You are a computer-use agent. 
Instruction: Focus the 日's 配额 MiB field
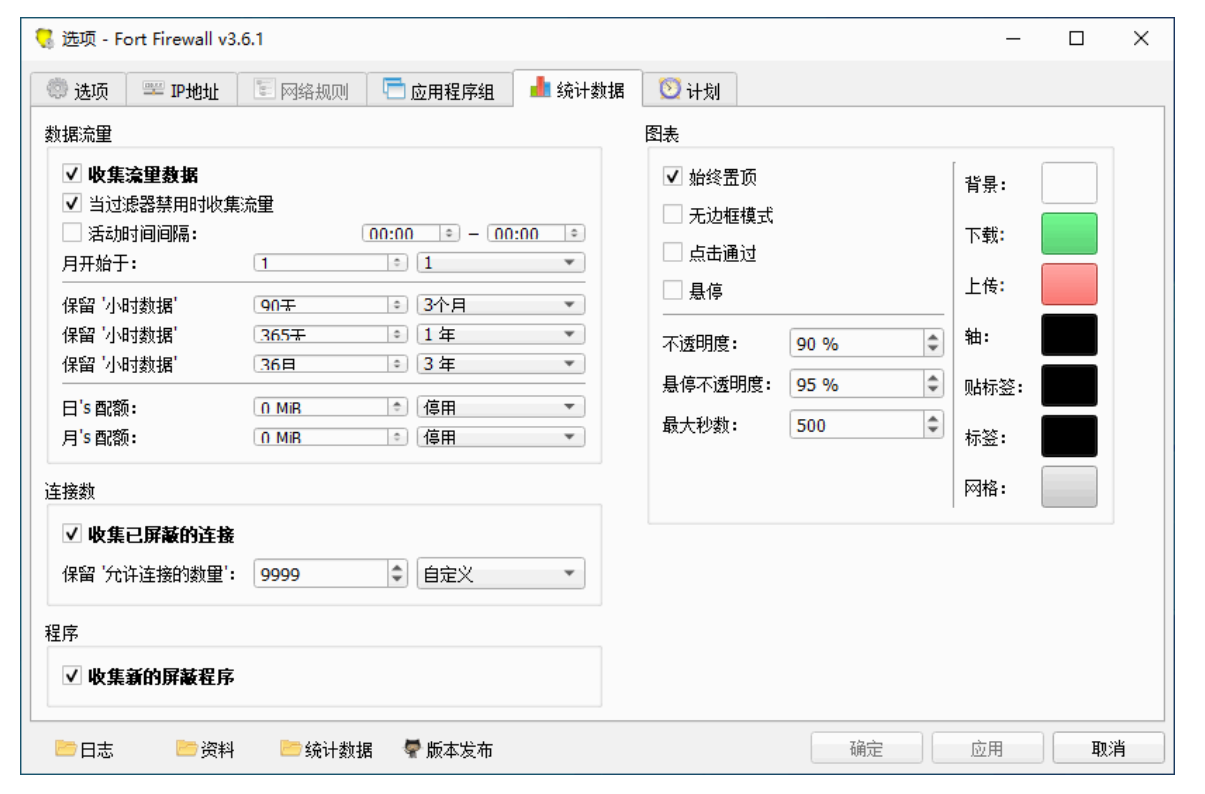pos(331,407)
